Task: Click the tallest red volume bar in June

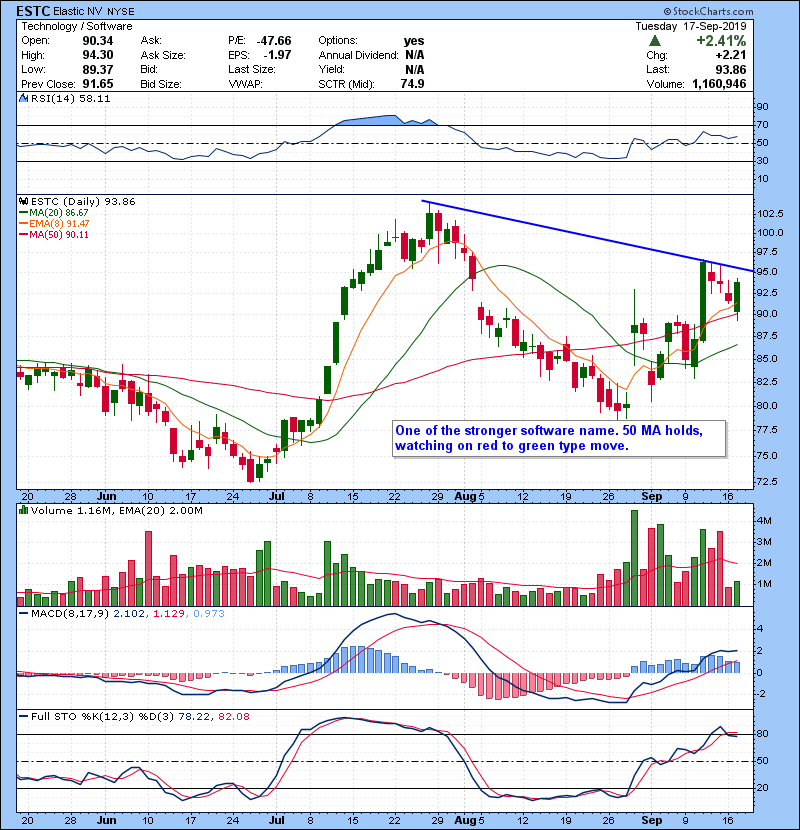Action: click(x=148, y=569)
